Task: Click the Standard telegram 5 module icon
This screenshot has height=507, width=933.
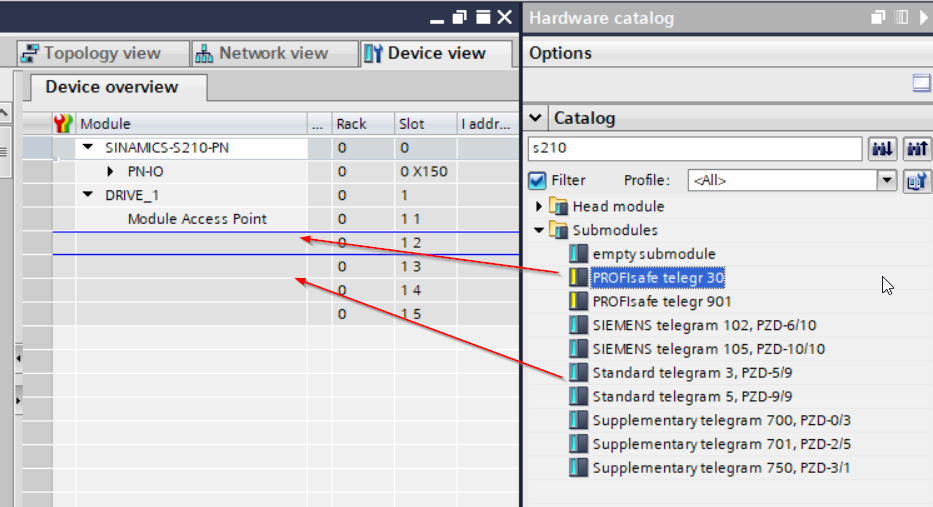Action: (578, 396)
